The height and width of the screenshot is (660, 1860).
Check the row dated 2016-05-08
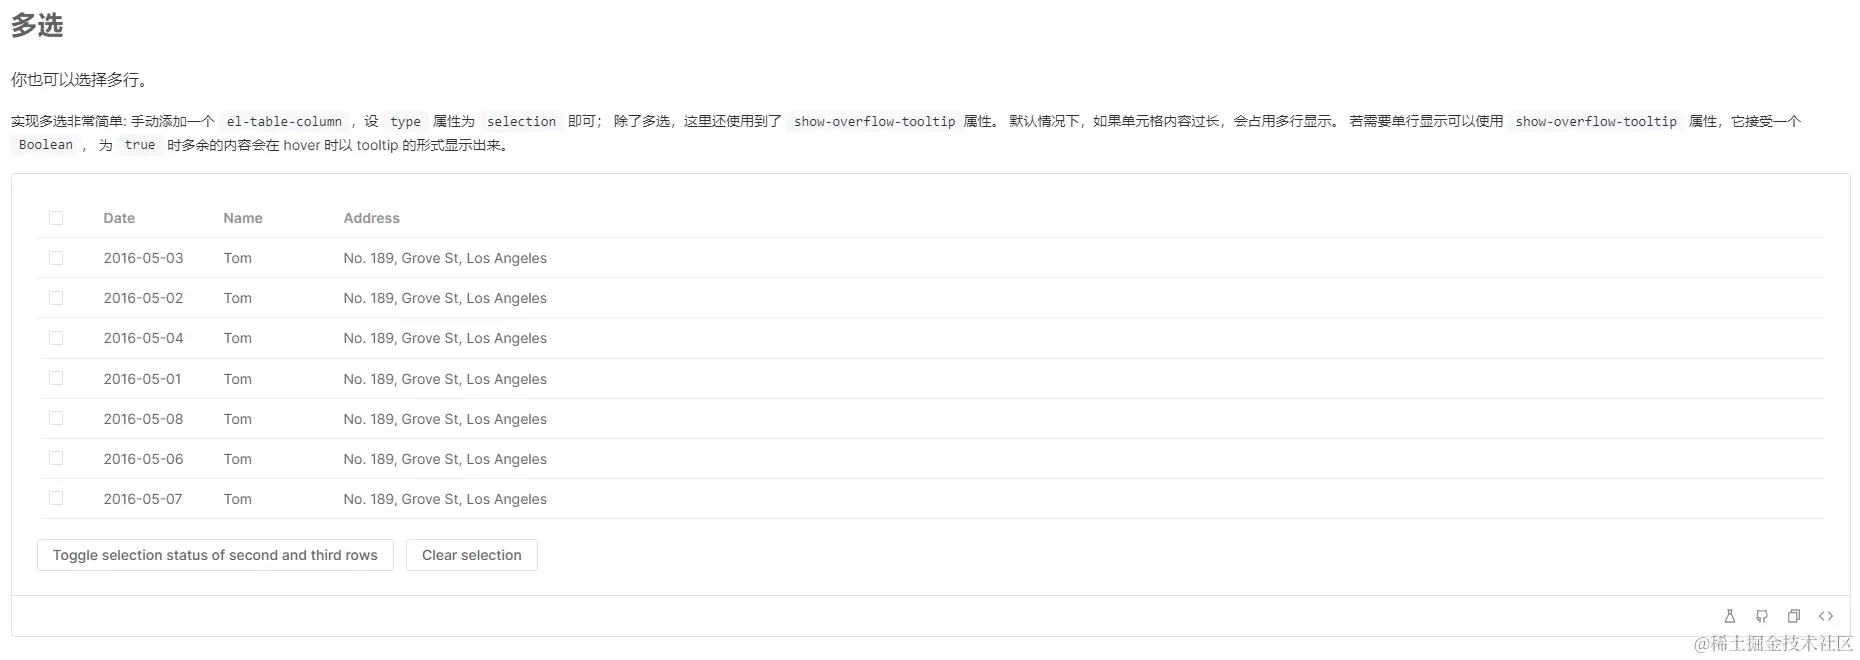56,418
